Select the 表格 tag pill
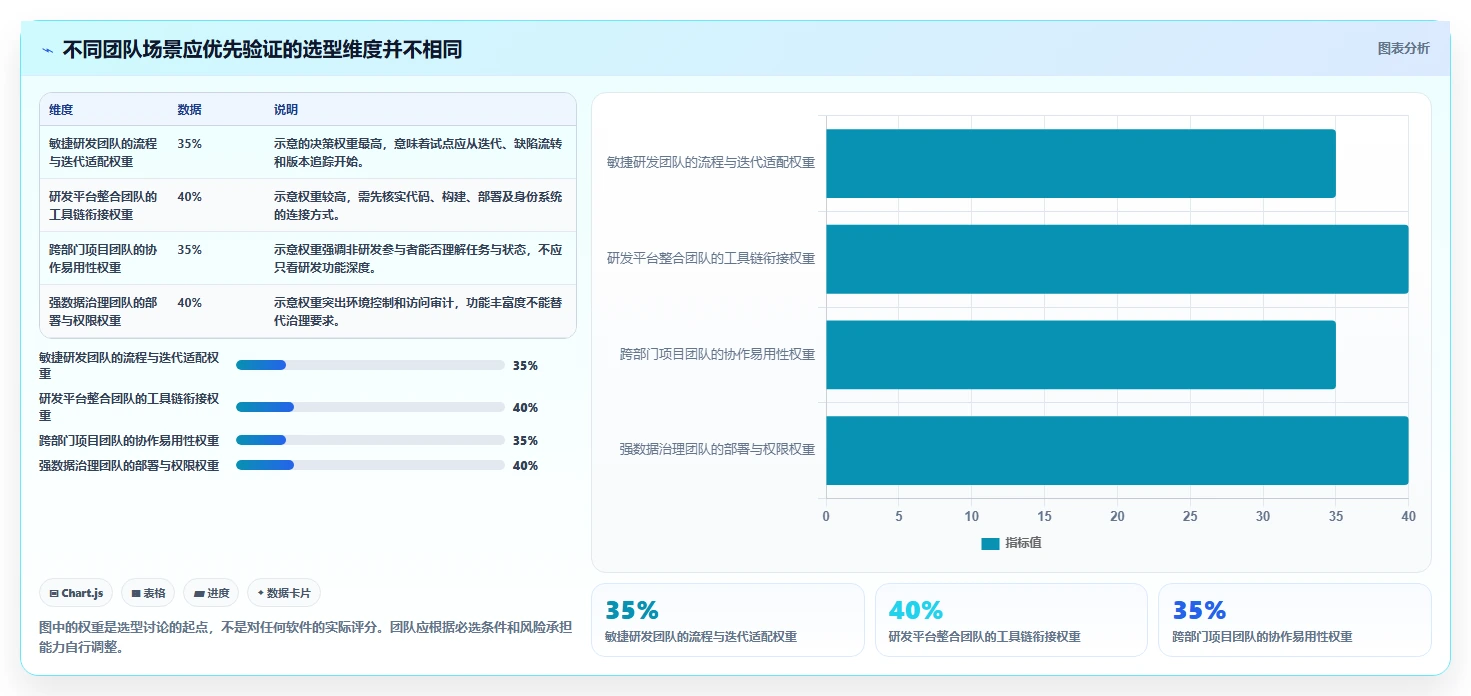The width and height of the screenshot is (1471, 696). [x=148, y=593]
